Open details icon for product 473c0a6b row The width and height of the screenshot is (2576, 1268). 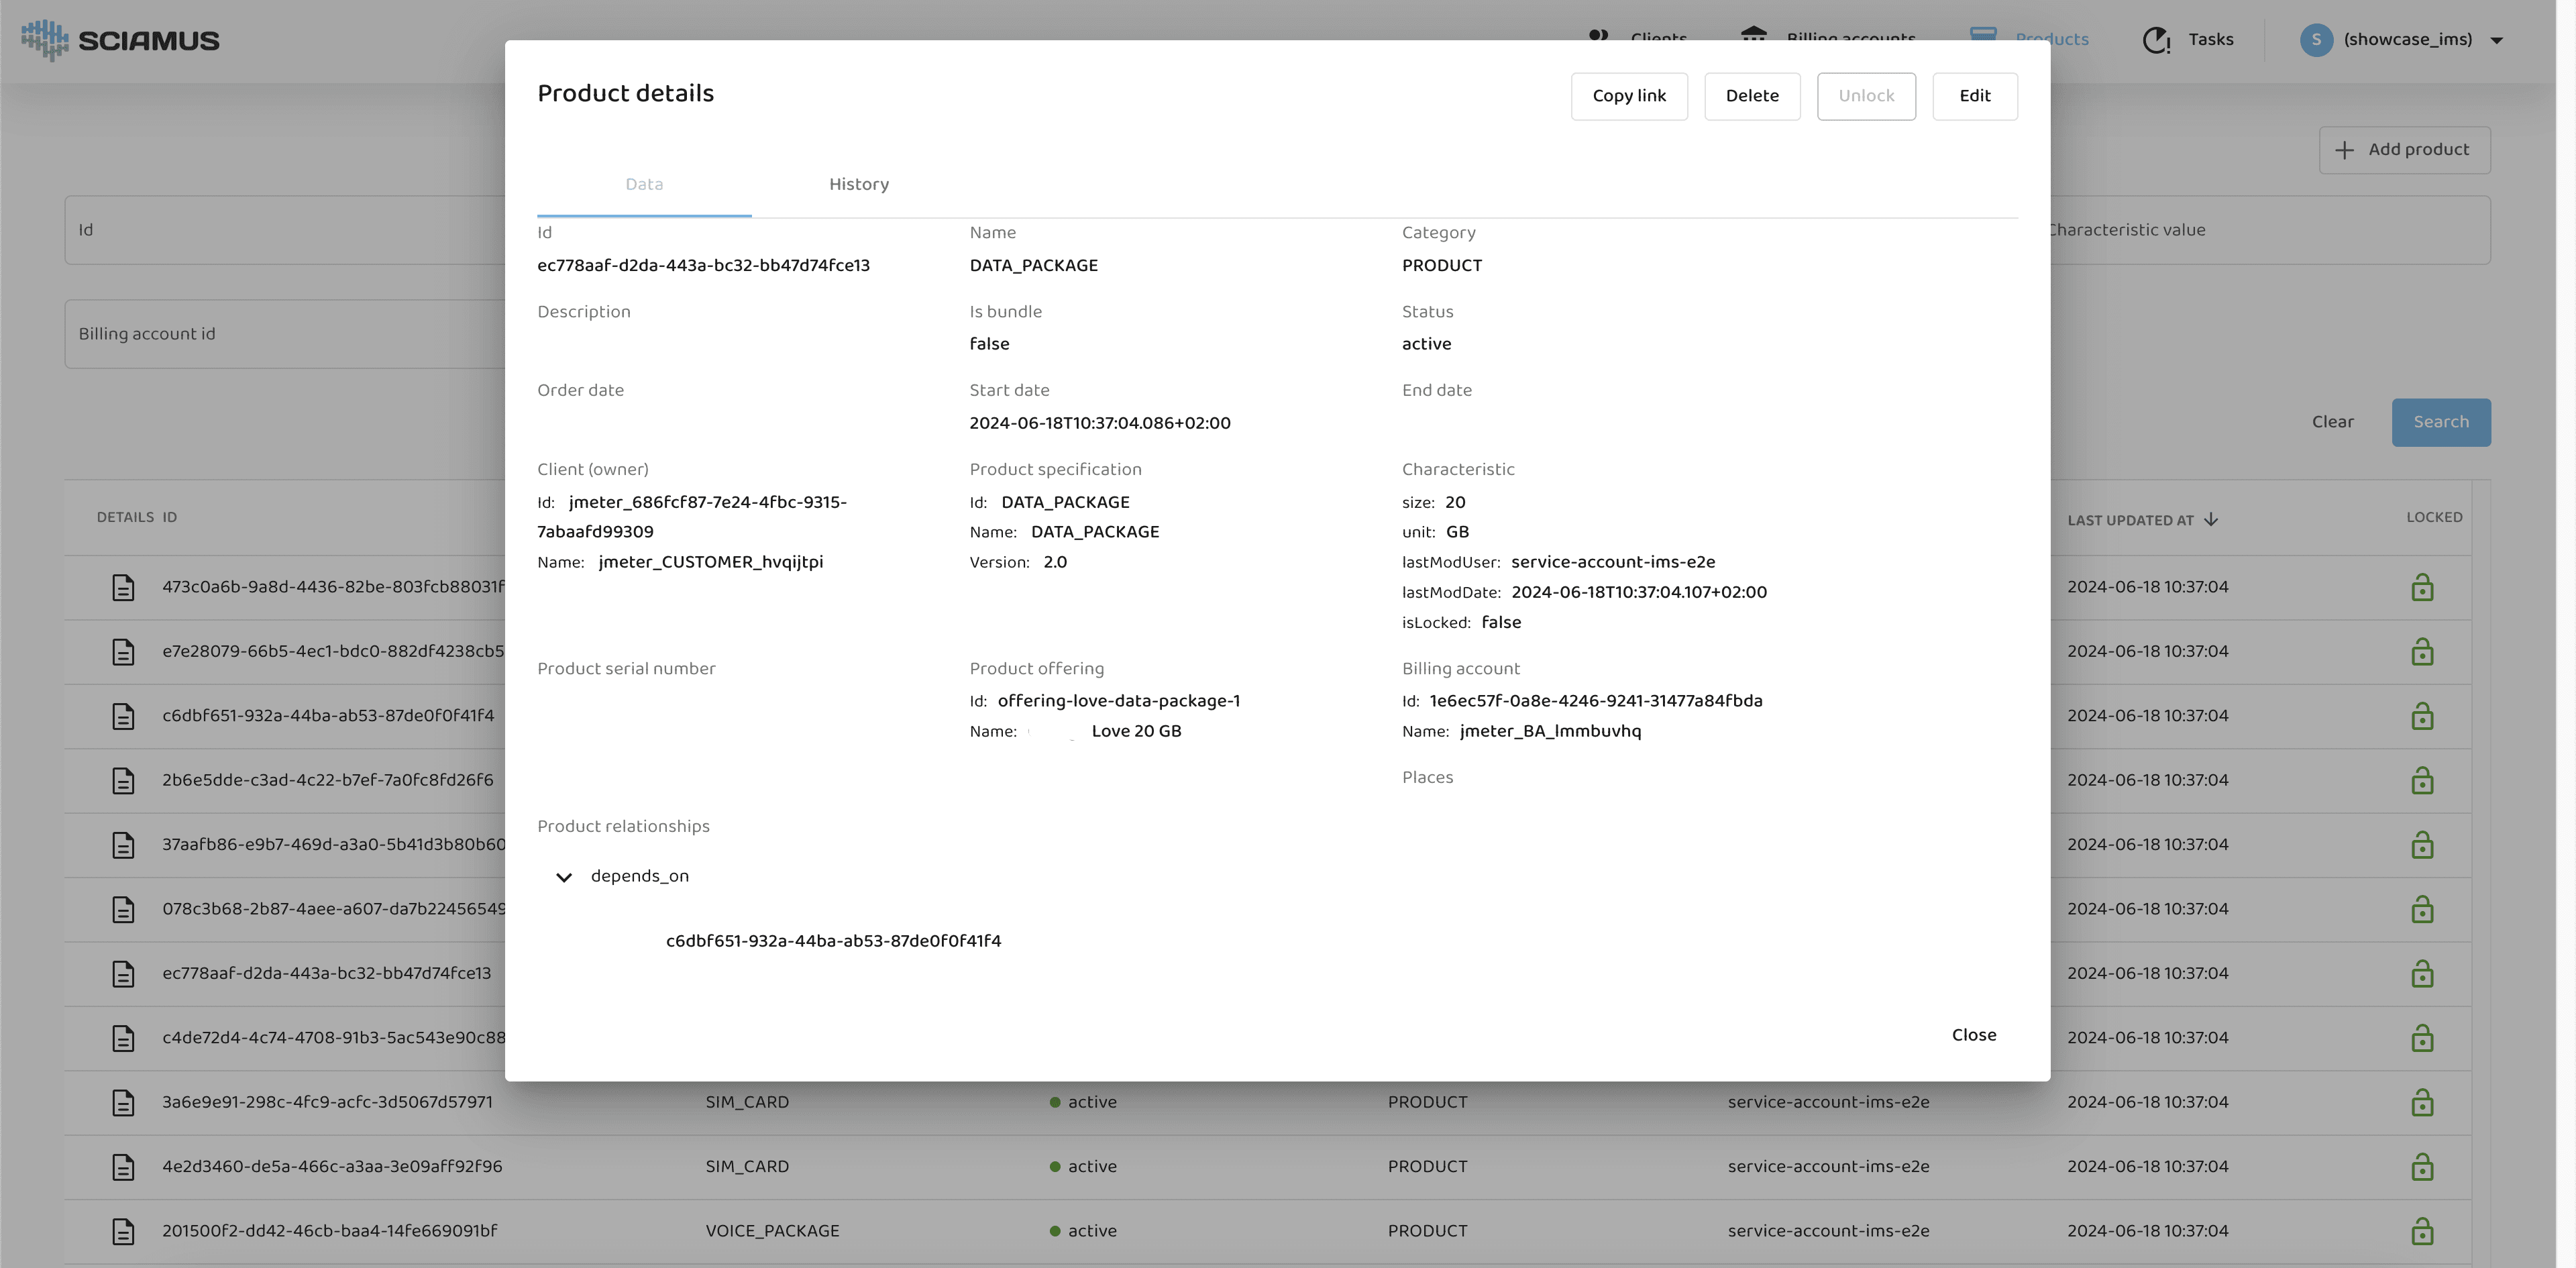coord(123,587)
